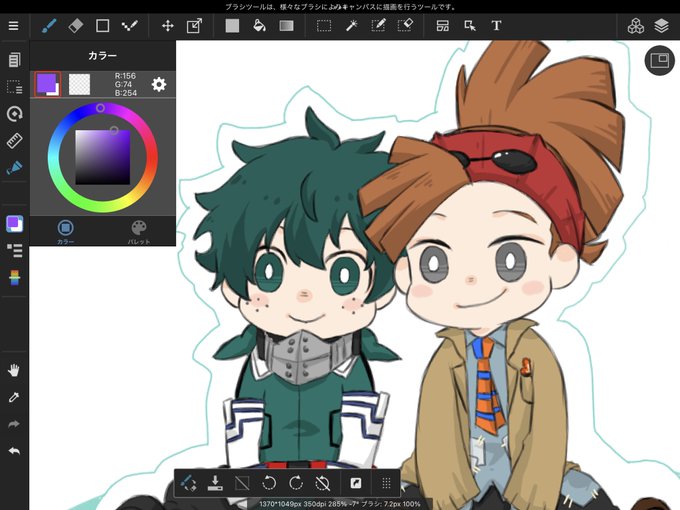Click the white arrow shortcut icon in bottom bar
The width and height of the screenshot is (680, 510).
coord(355,483)
